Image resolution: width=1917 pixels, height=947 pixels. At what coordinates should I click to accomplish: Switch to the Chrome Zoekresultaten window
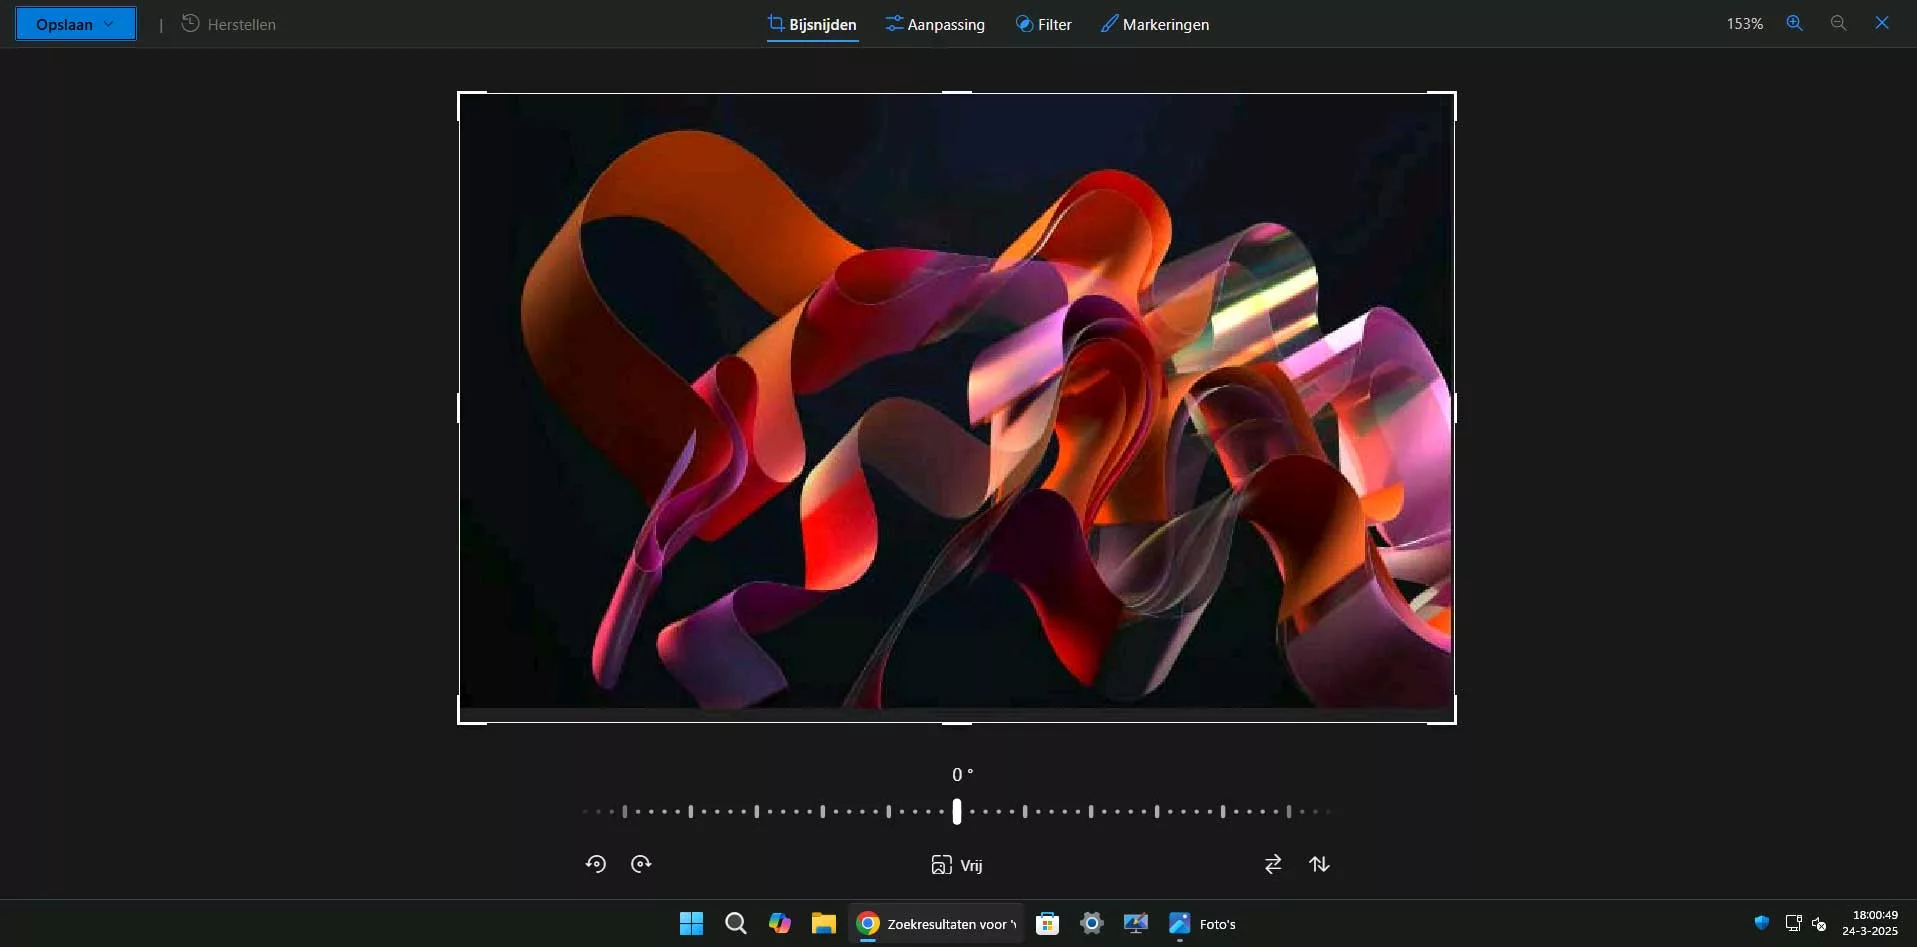click(937, 923)
